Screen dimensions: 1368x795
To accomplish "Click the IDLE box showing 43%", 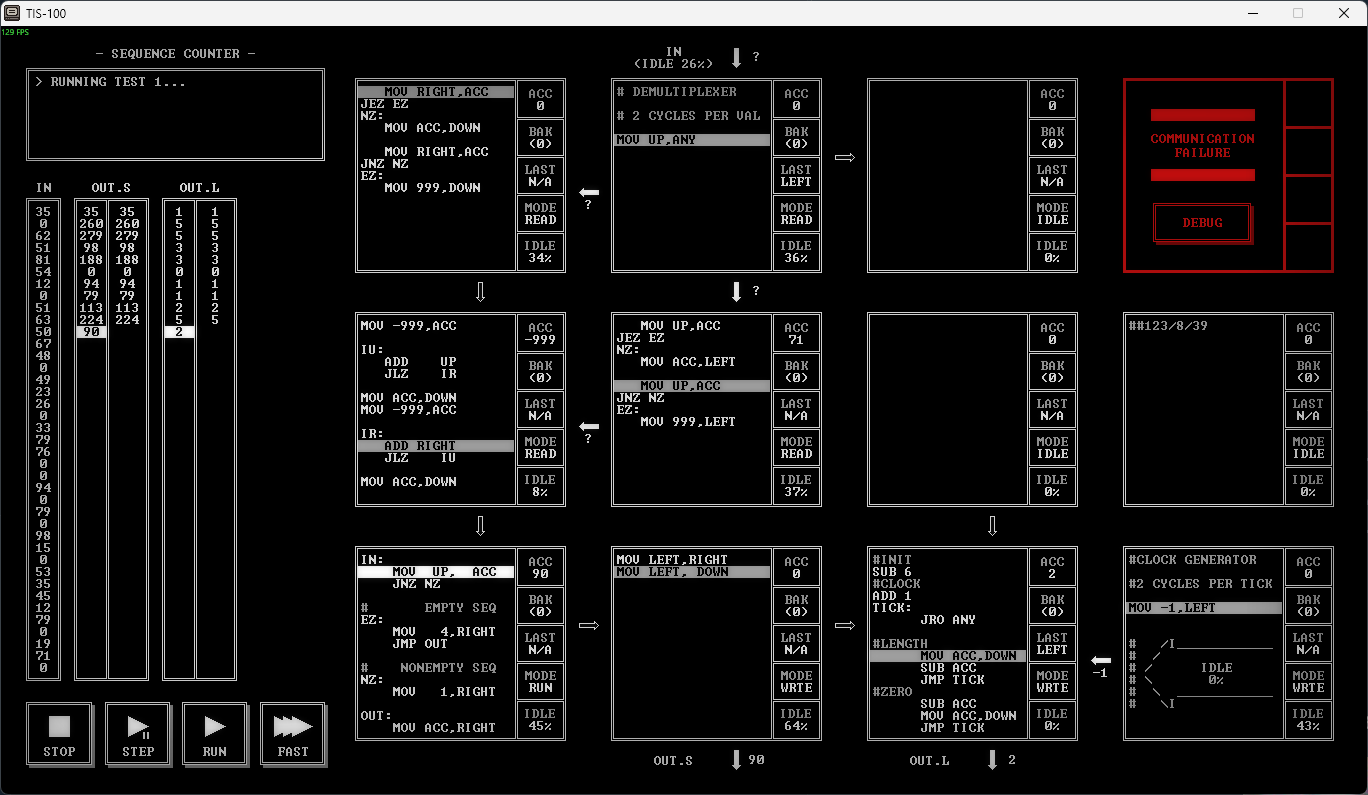I will tap(1308, 720).
